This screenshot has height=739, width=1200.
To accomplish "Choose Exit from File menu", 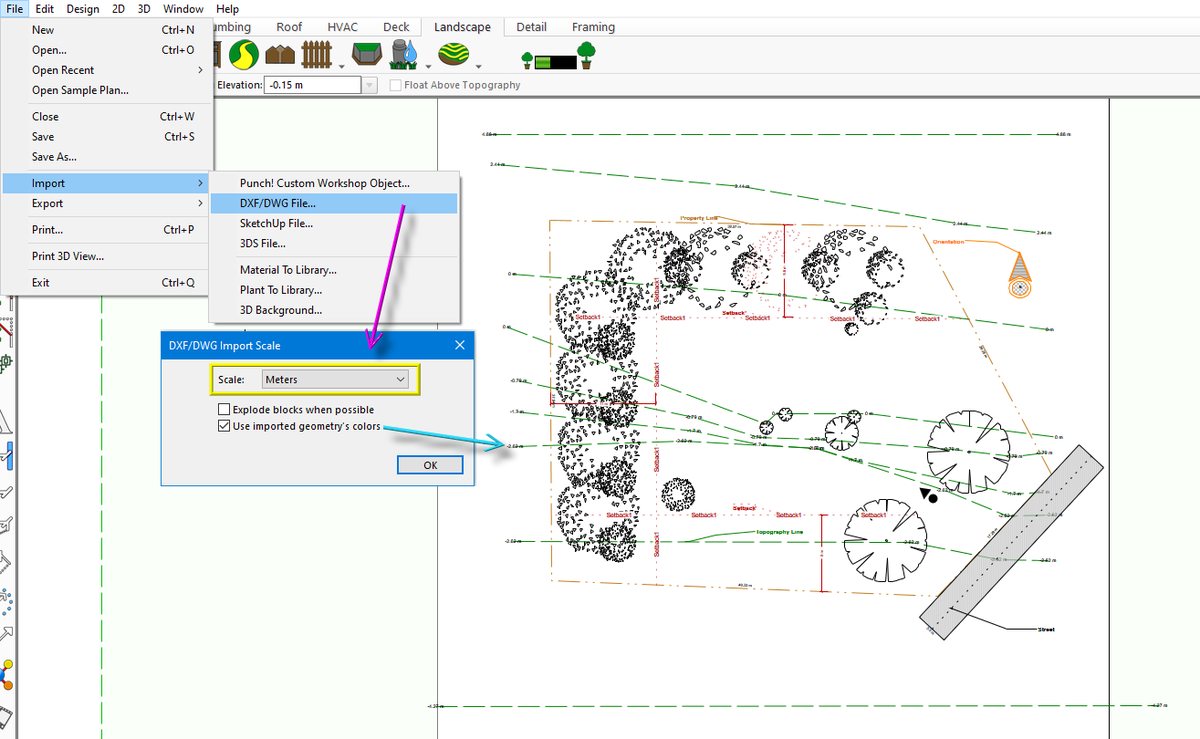I will [x=106, y=282].
